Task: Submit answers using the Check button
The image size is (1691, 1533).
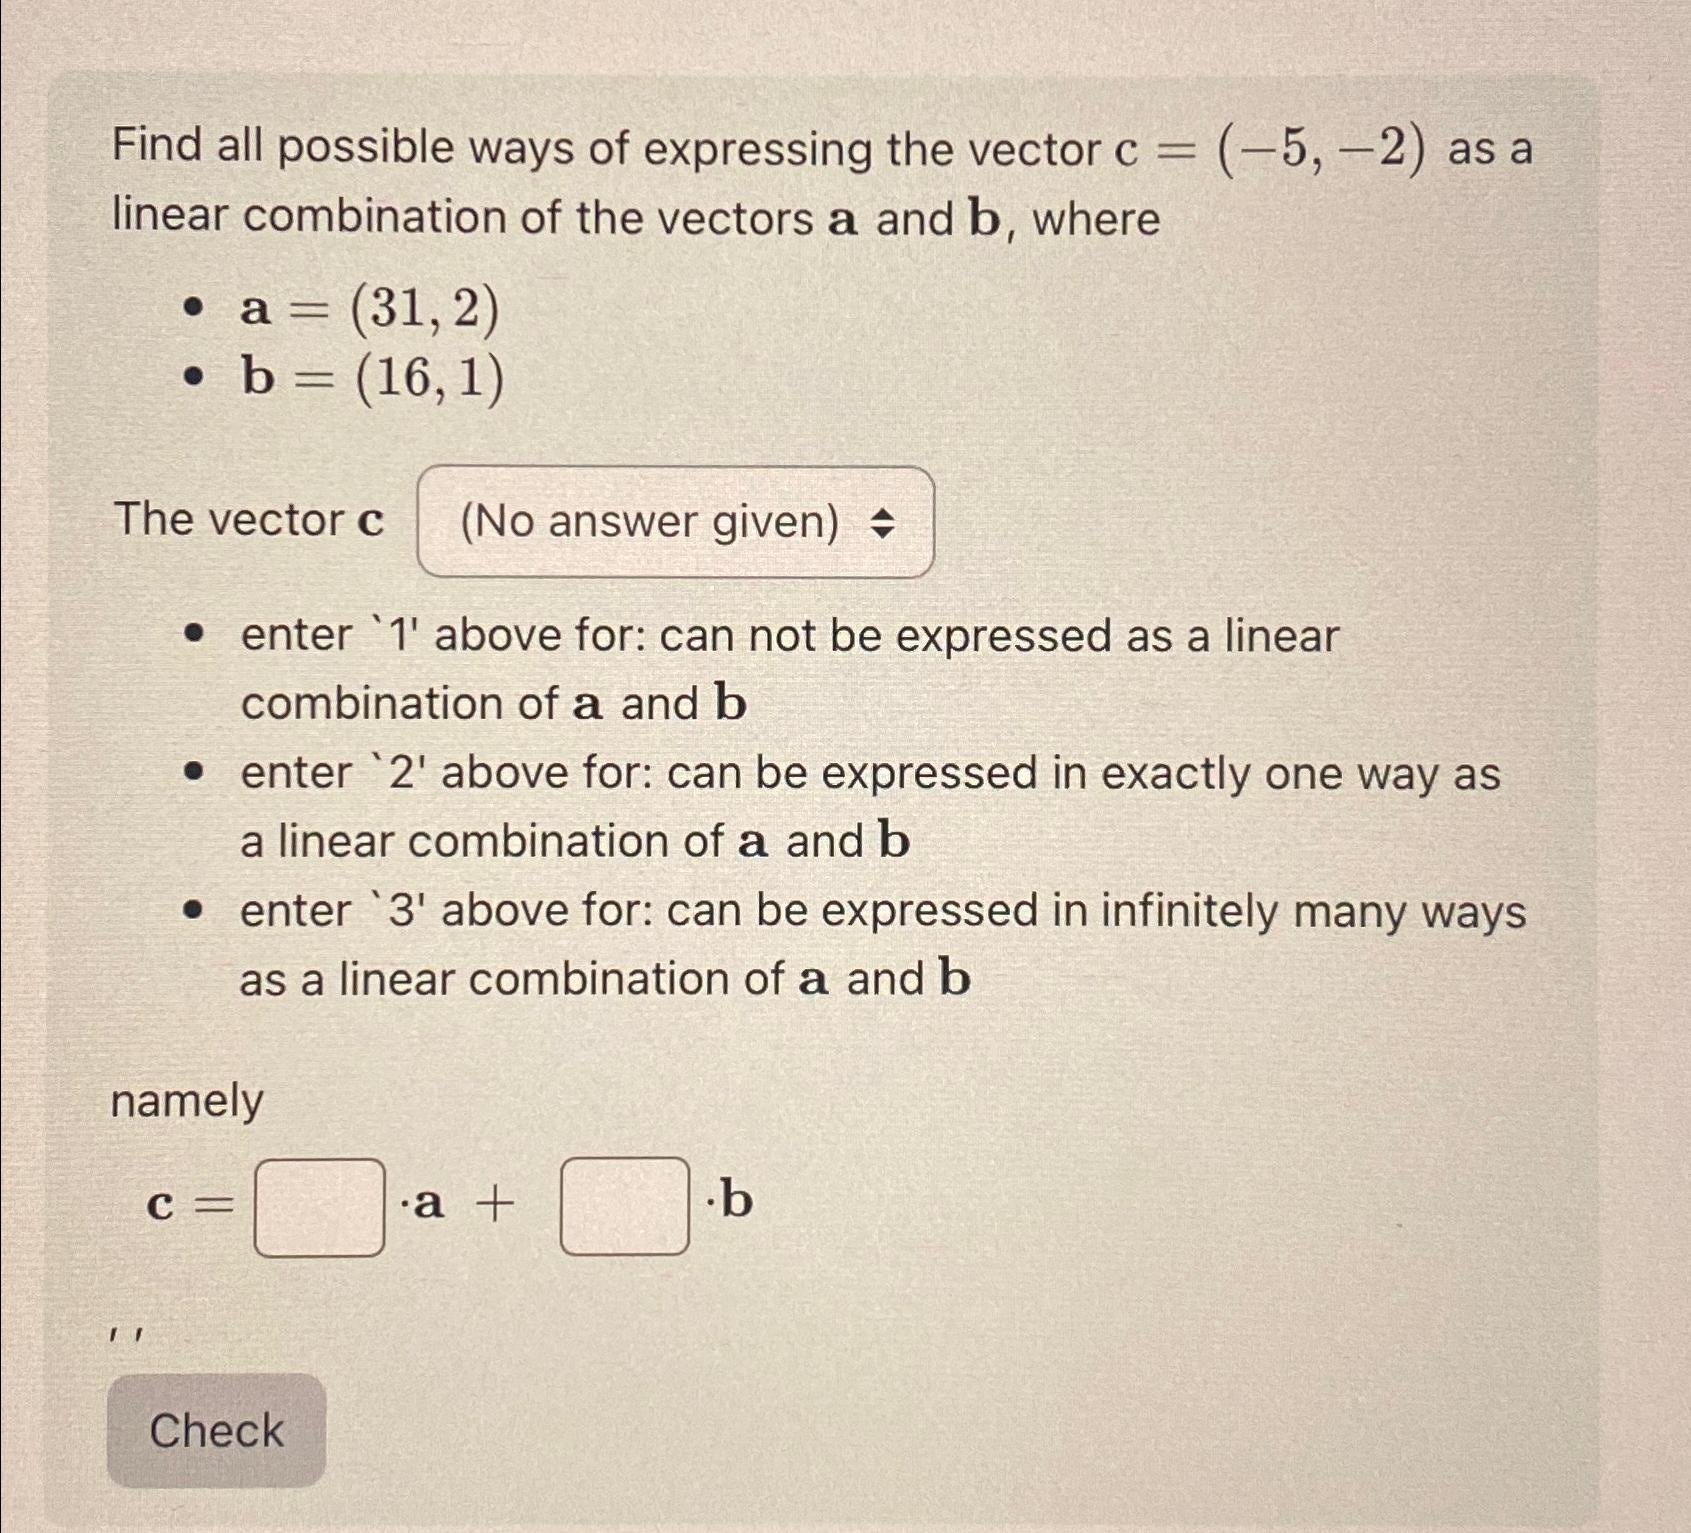Action: pyautogui.click(x=214, y=1430)
